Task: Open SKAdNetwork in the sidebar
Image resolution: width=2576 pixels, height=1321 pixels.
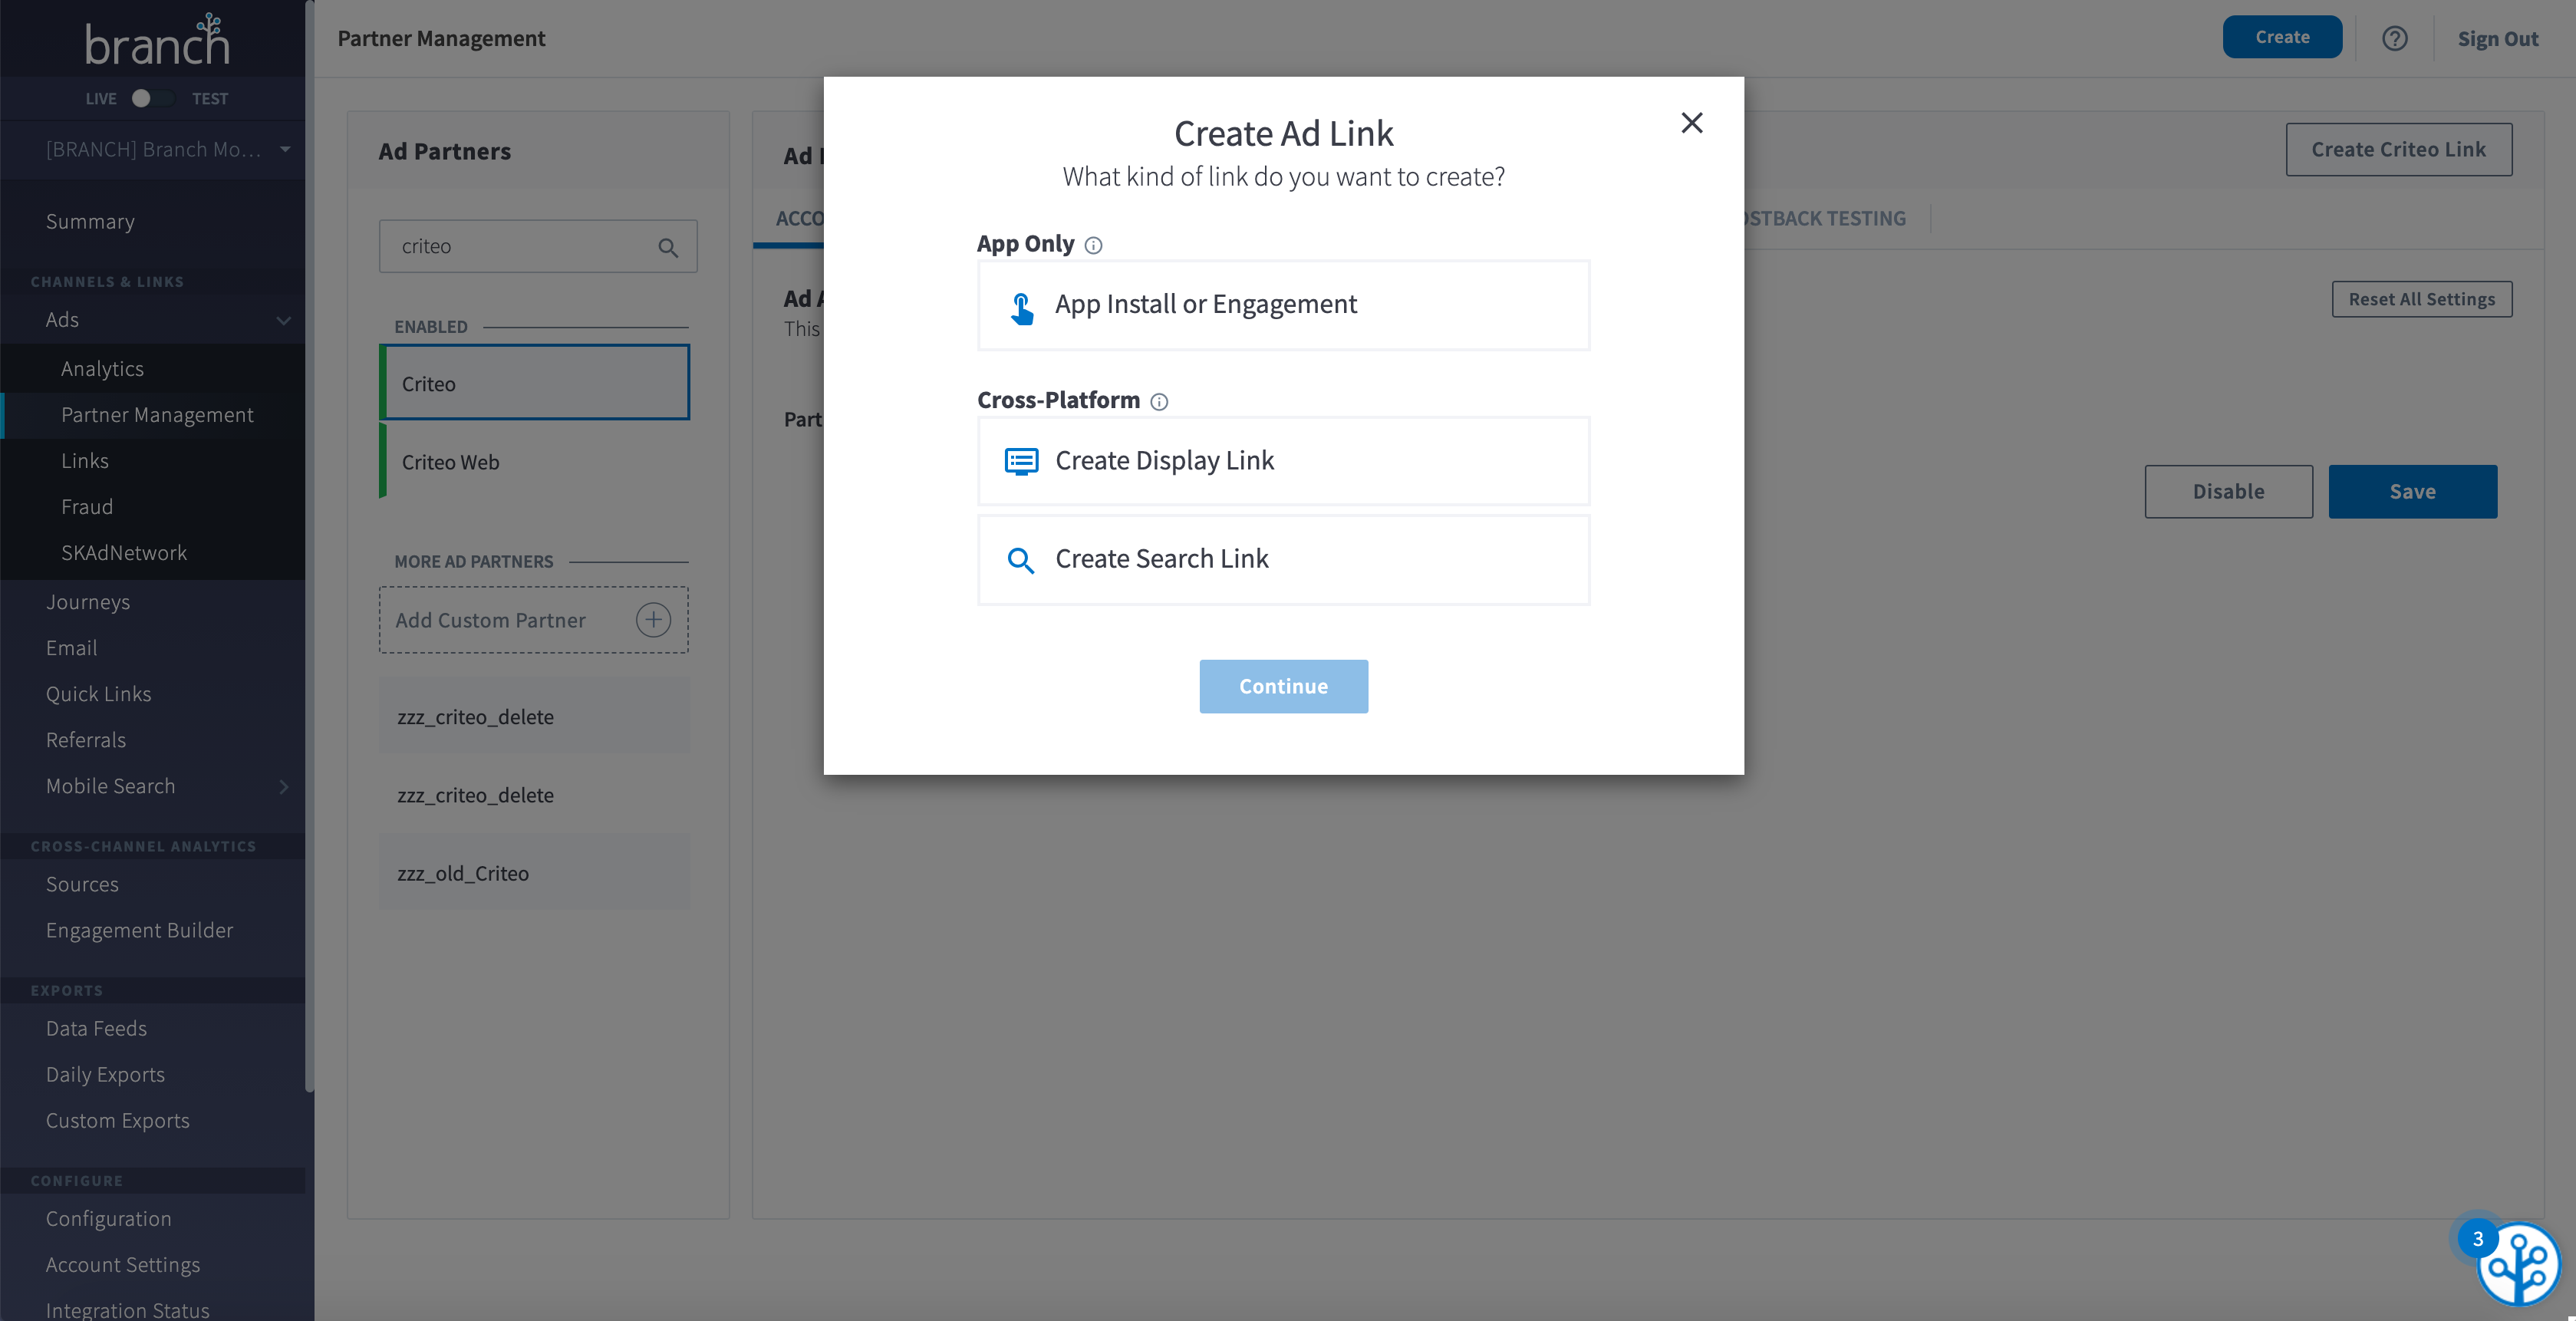Action: [x=124, y=552]
